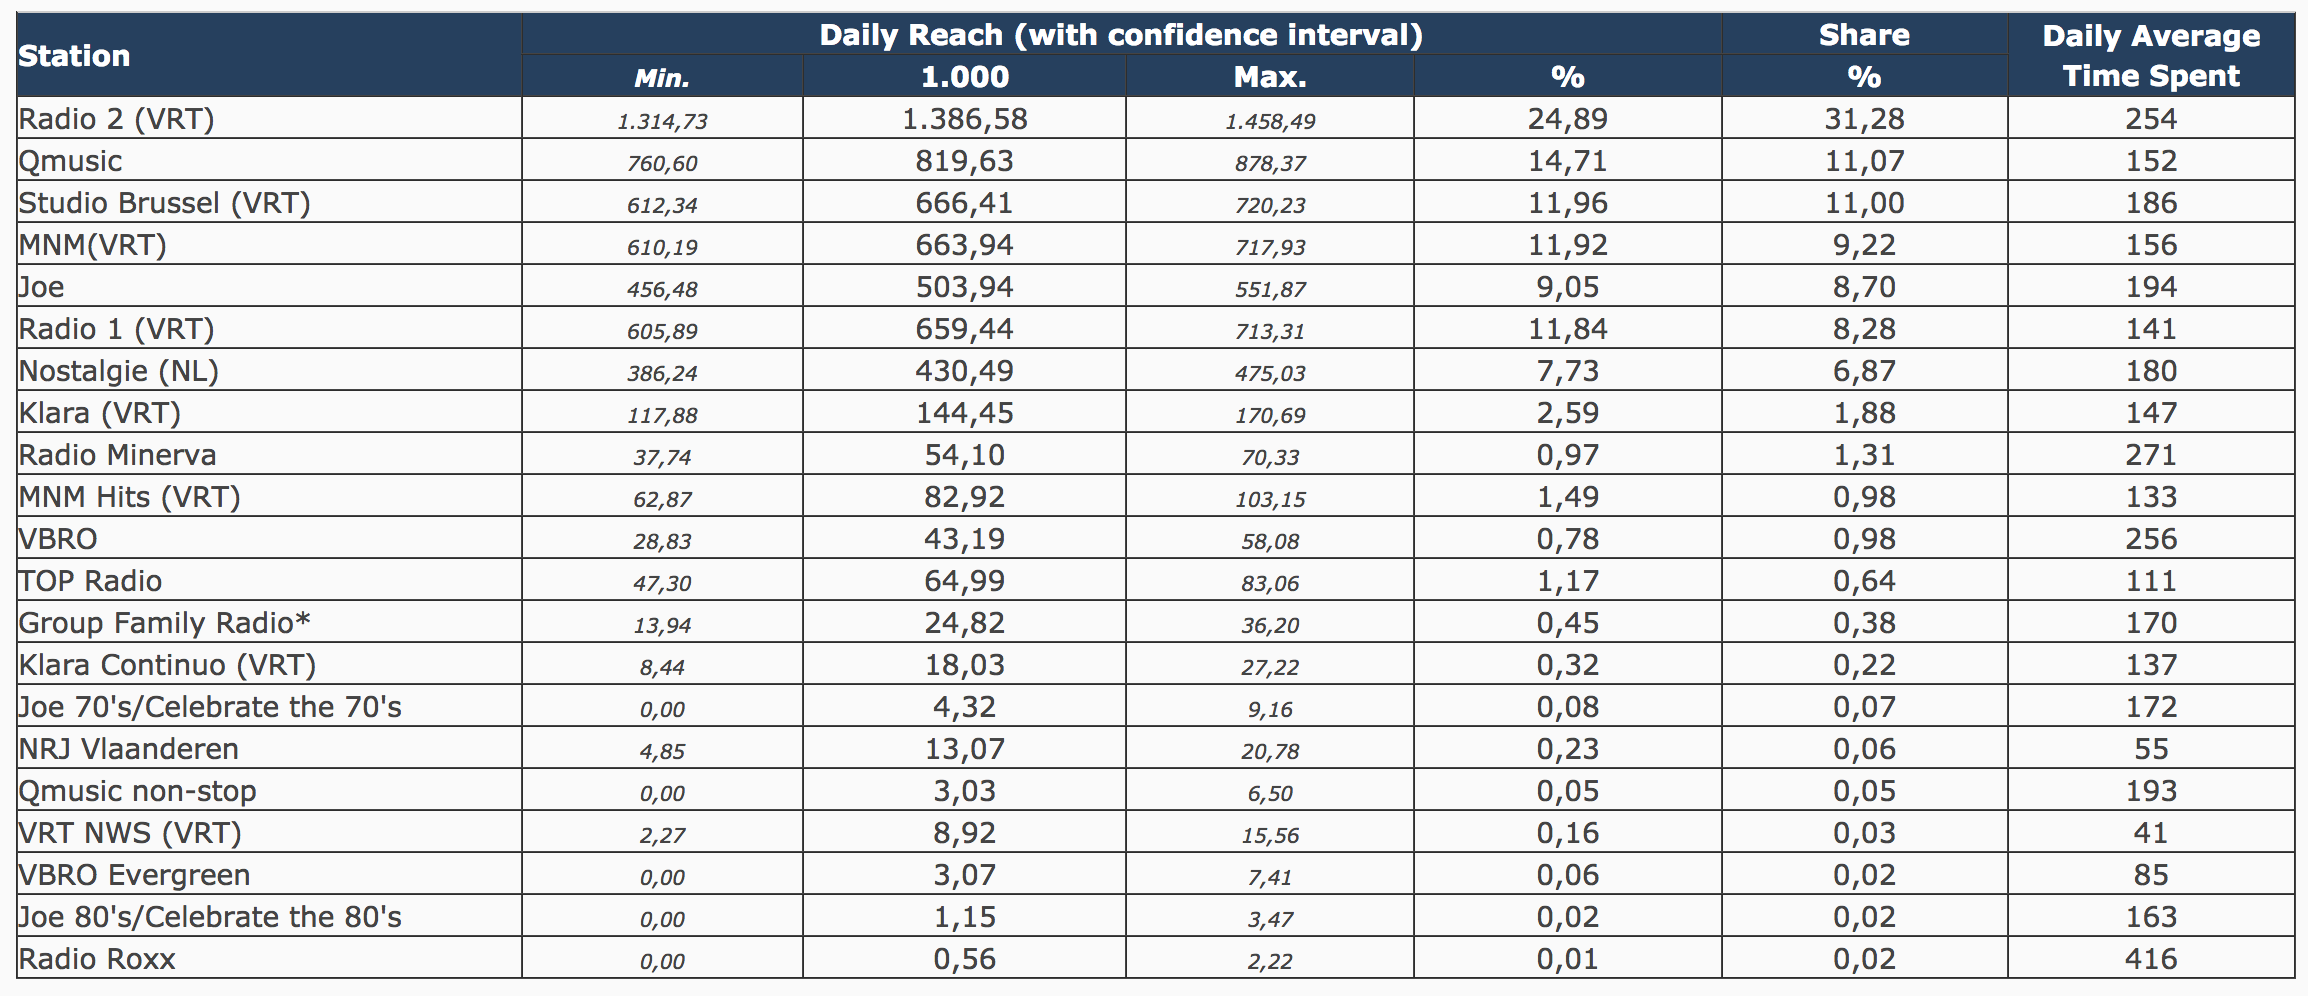The width and height of the screenshot is (2308, 996).
Task: Select the Radio 2 (VRT) station name
Action: (117, 119)
